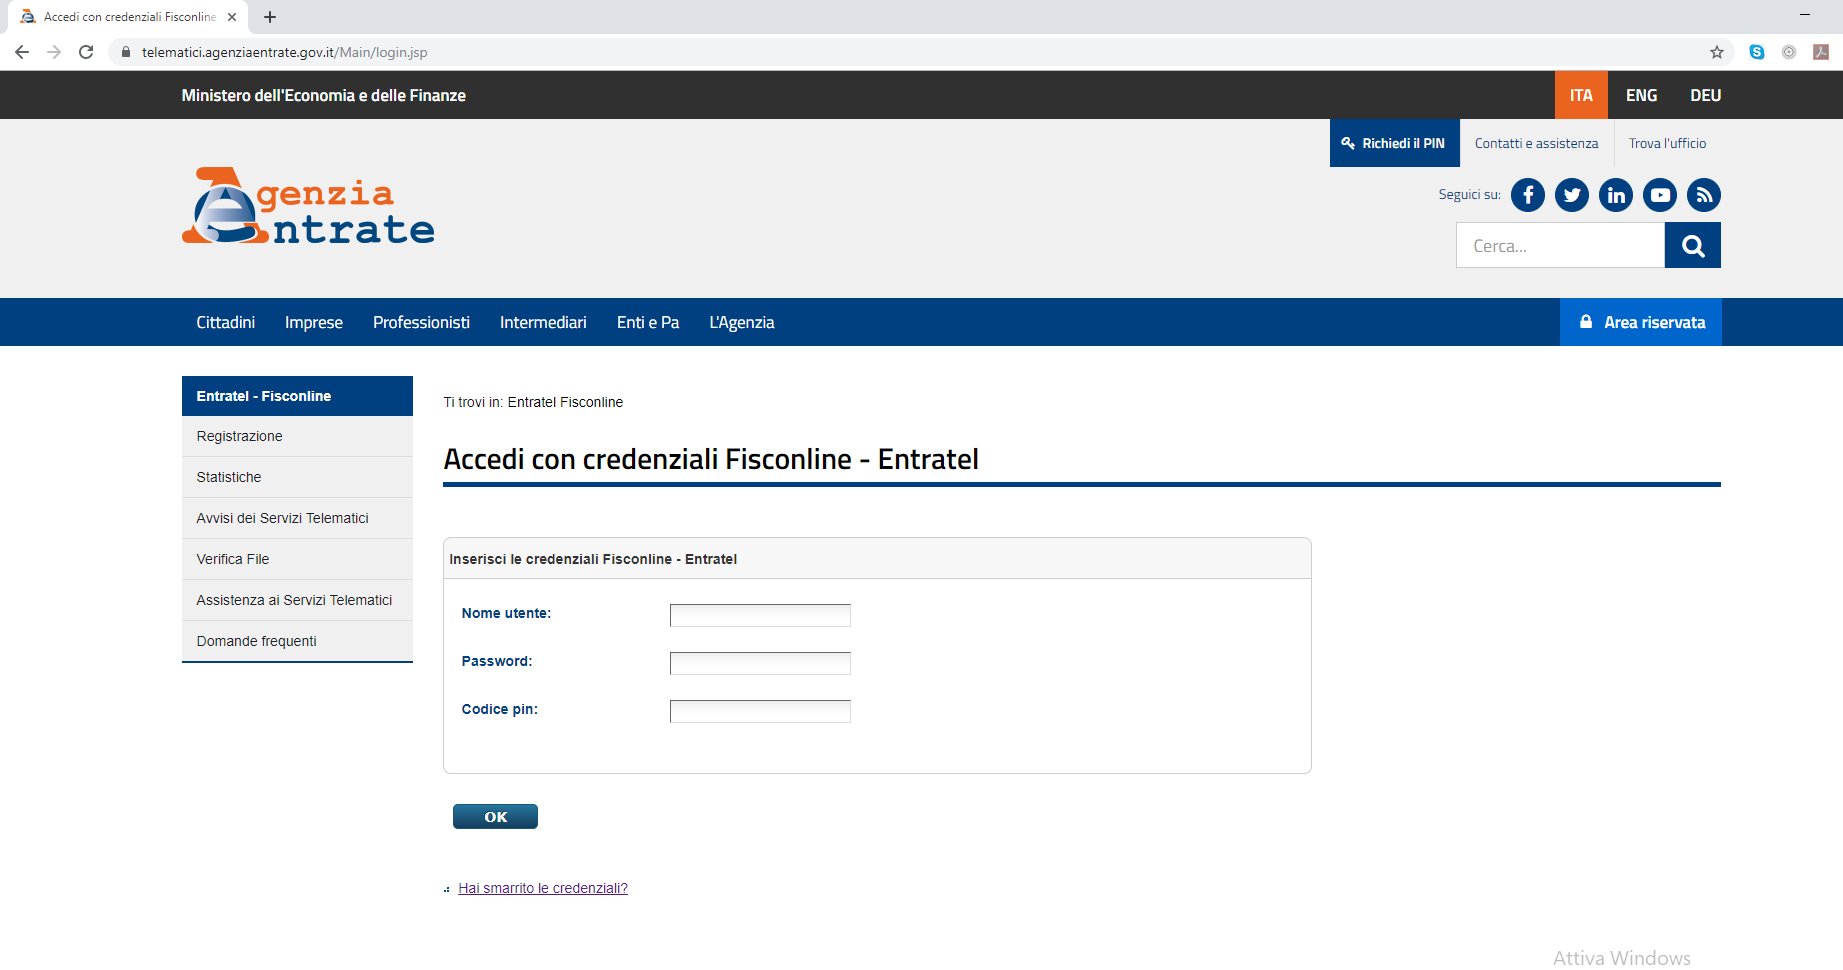
Task: Switch language to ENG
Action: (1641, 95)
